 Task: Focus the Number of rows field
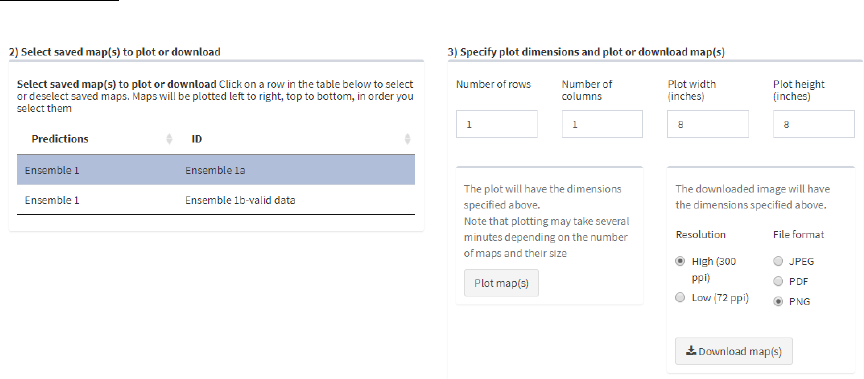(496, 124)
